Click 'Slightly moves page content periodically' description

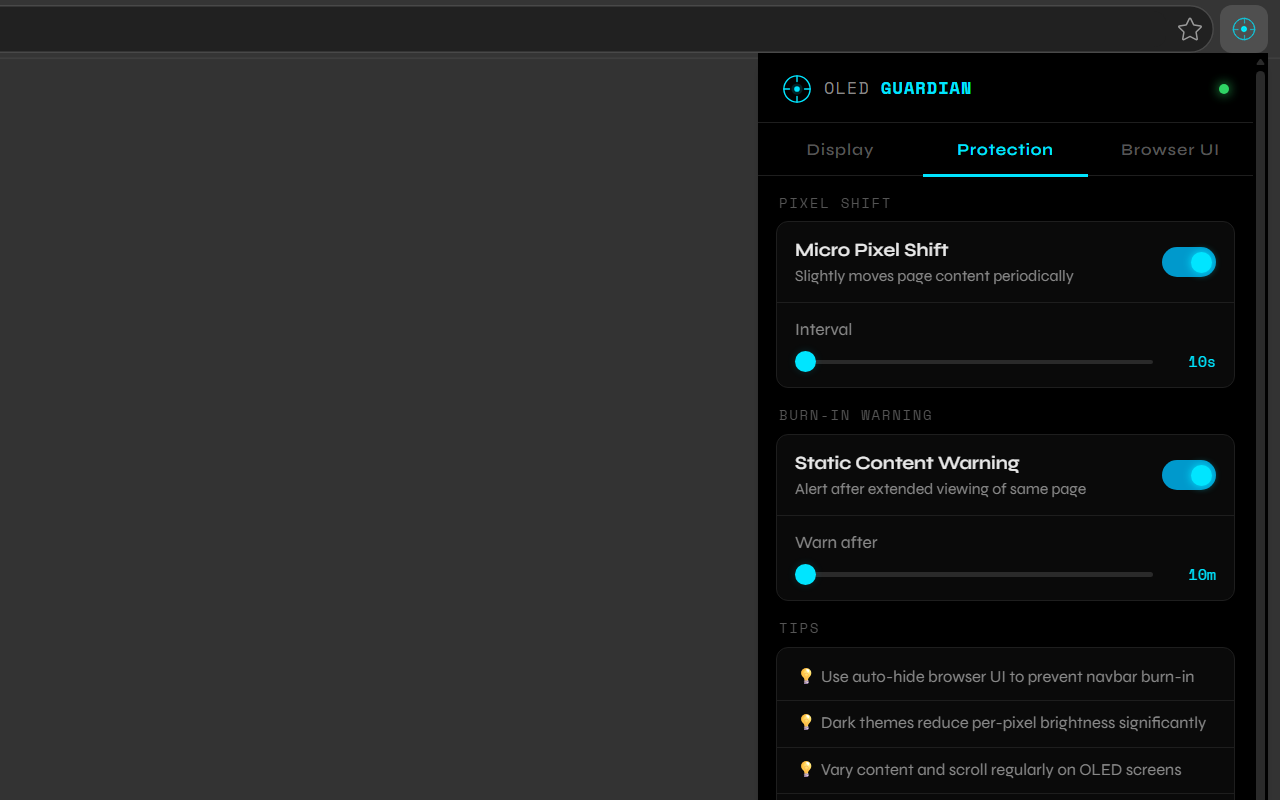click(934, 276)
